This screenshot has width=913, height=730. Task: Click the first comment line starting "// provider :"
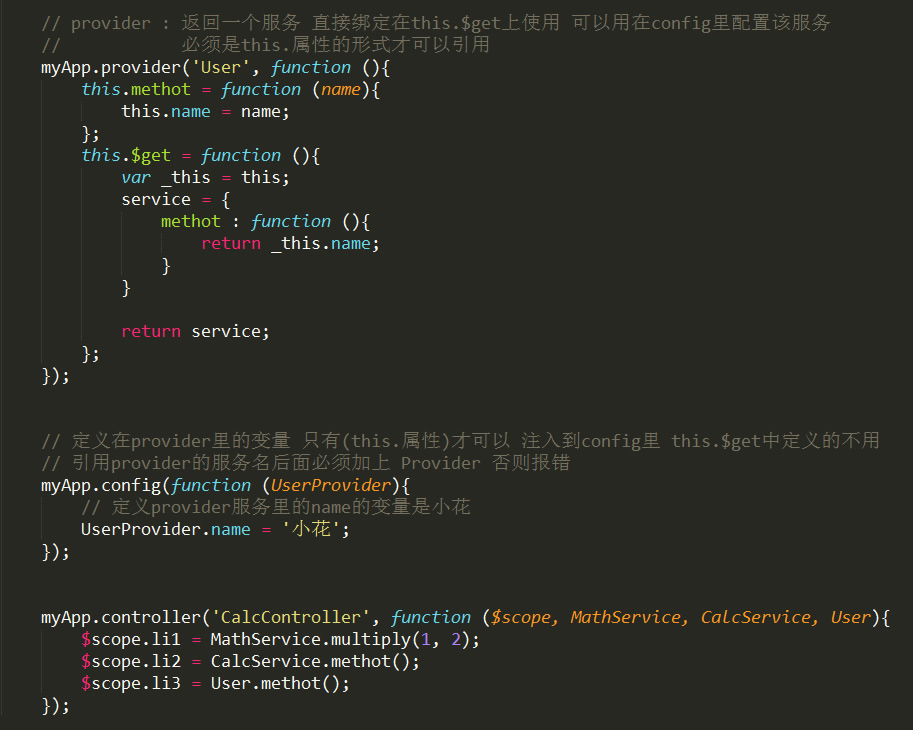[x=436, y=23]
